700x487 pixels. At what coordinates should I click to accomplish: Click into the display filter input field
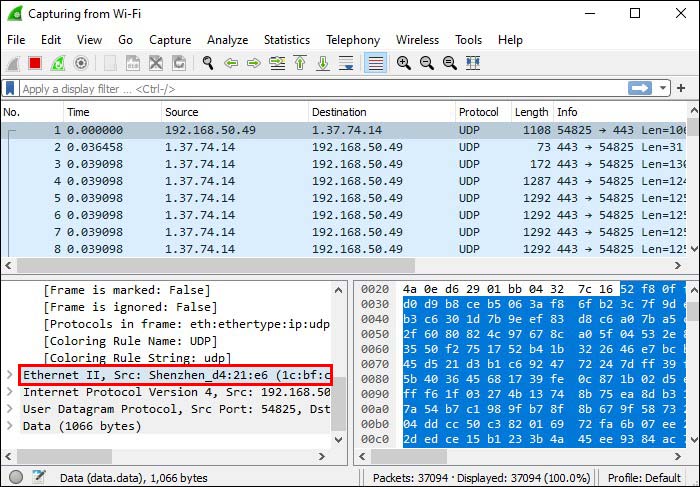pyautogui.click(x=323, y=89)
